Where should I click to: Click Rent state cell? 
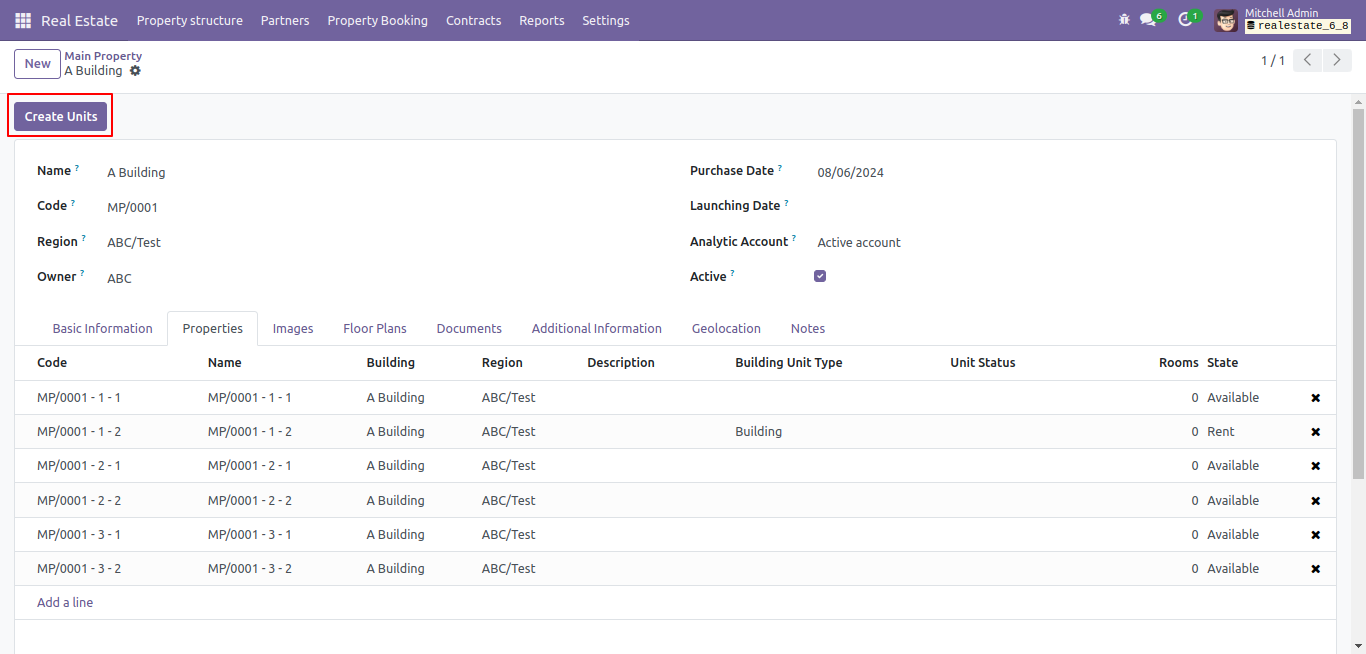point(1250,432)
